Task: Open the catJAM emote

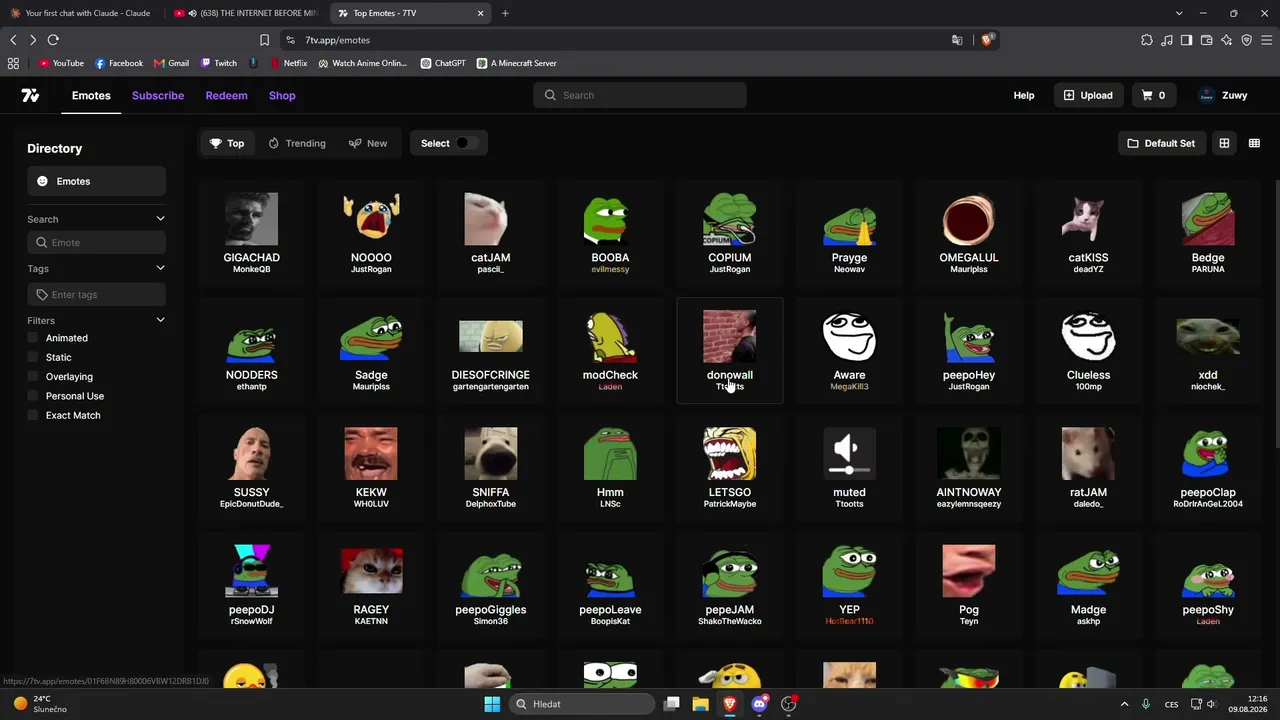Action: pos(490,233)
